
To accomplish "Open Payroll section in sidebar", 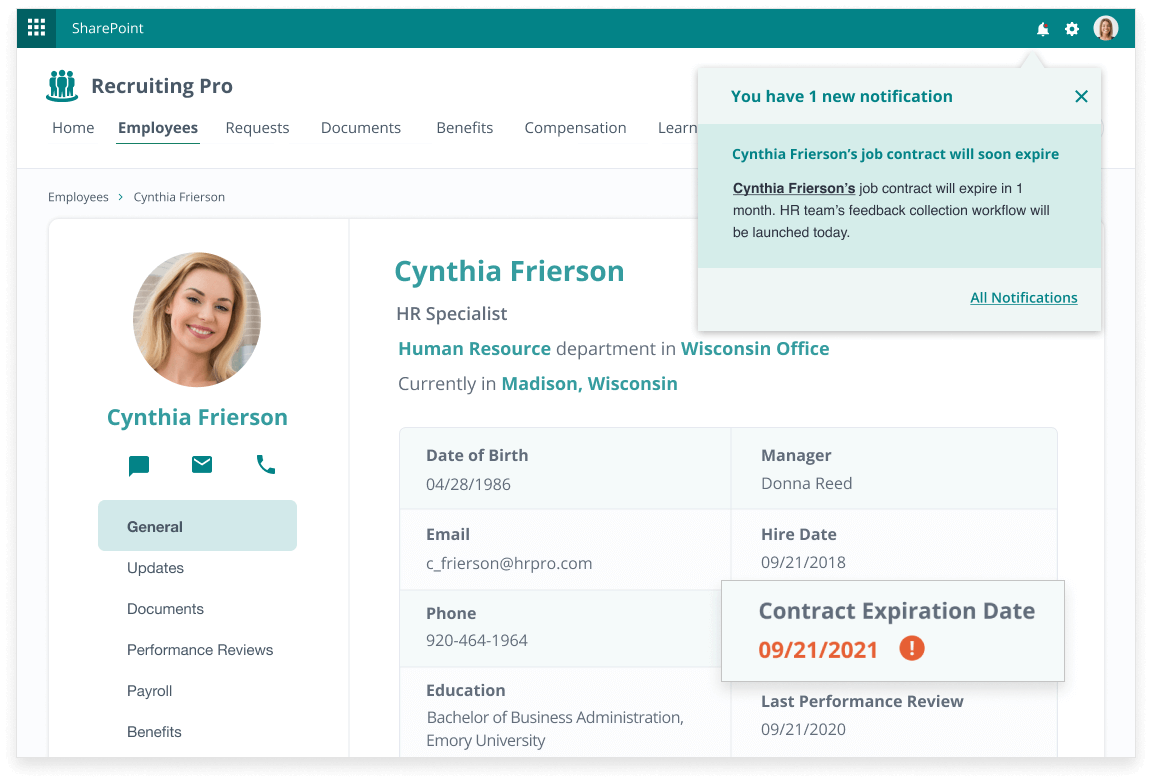I will 150,691.
